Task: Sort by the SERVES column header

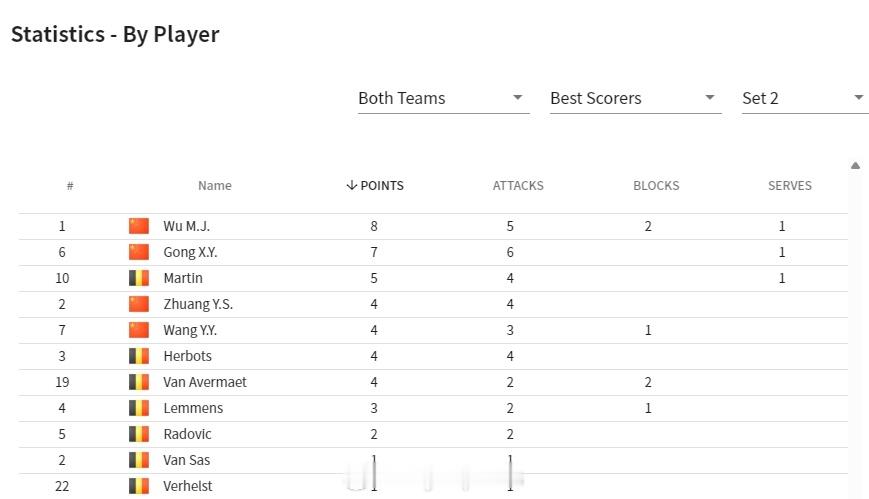Action: 790,186
